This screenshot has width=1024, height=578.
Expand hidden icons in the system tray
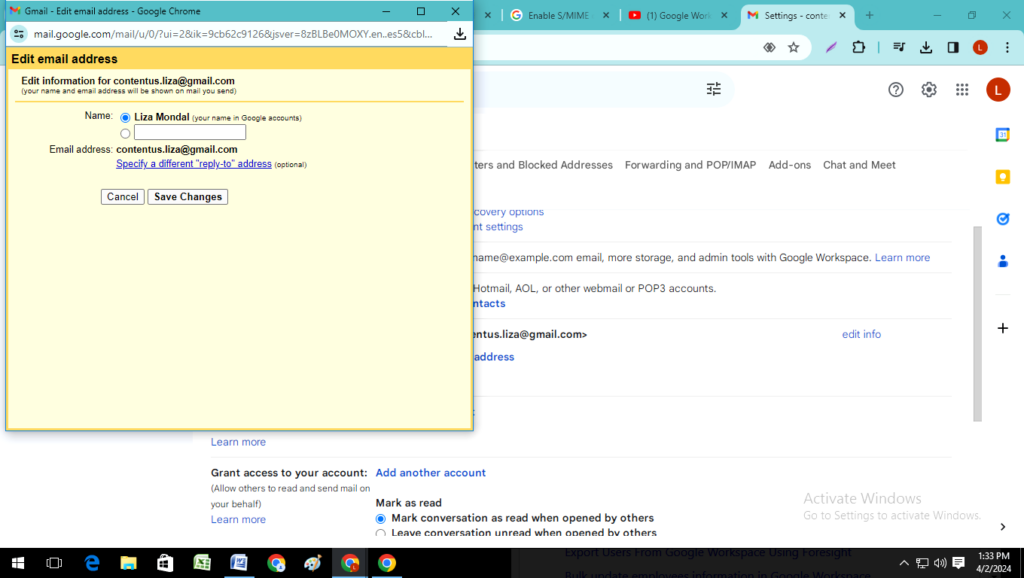tap(902, 563)
